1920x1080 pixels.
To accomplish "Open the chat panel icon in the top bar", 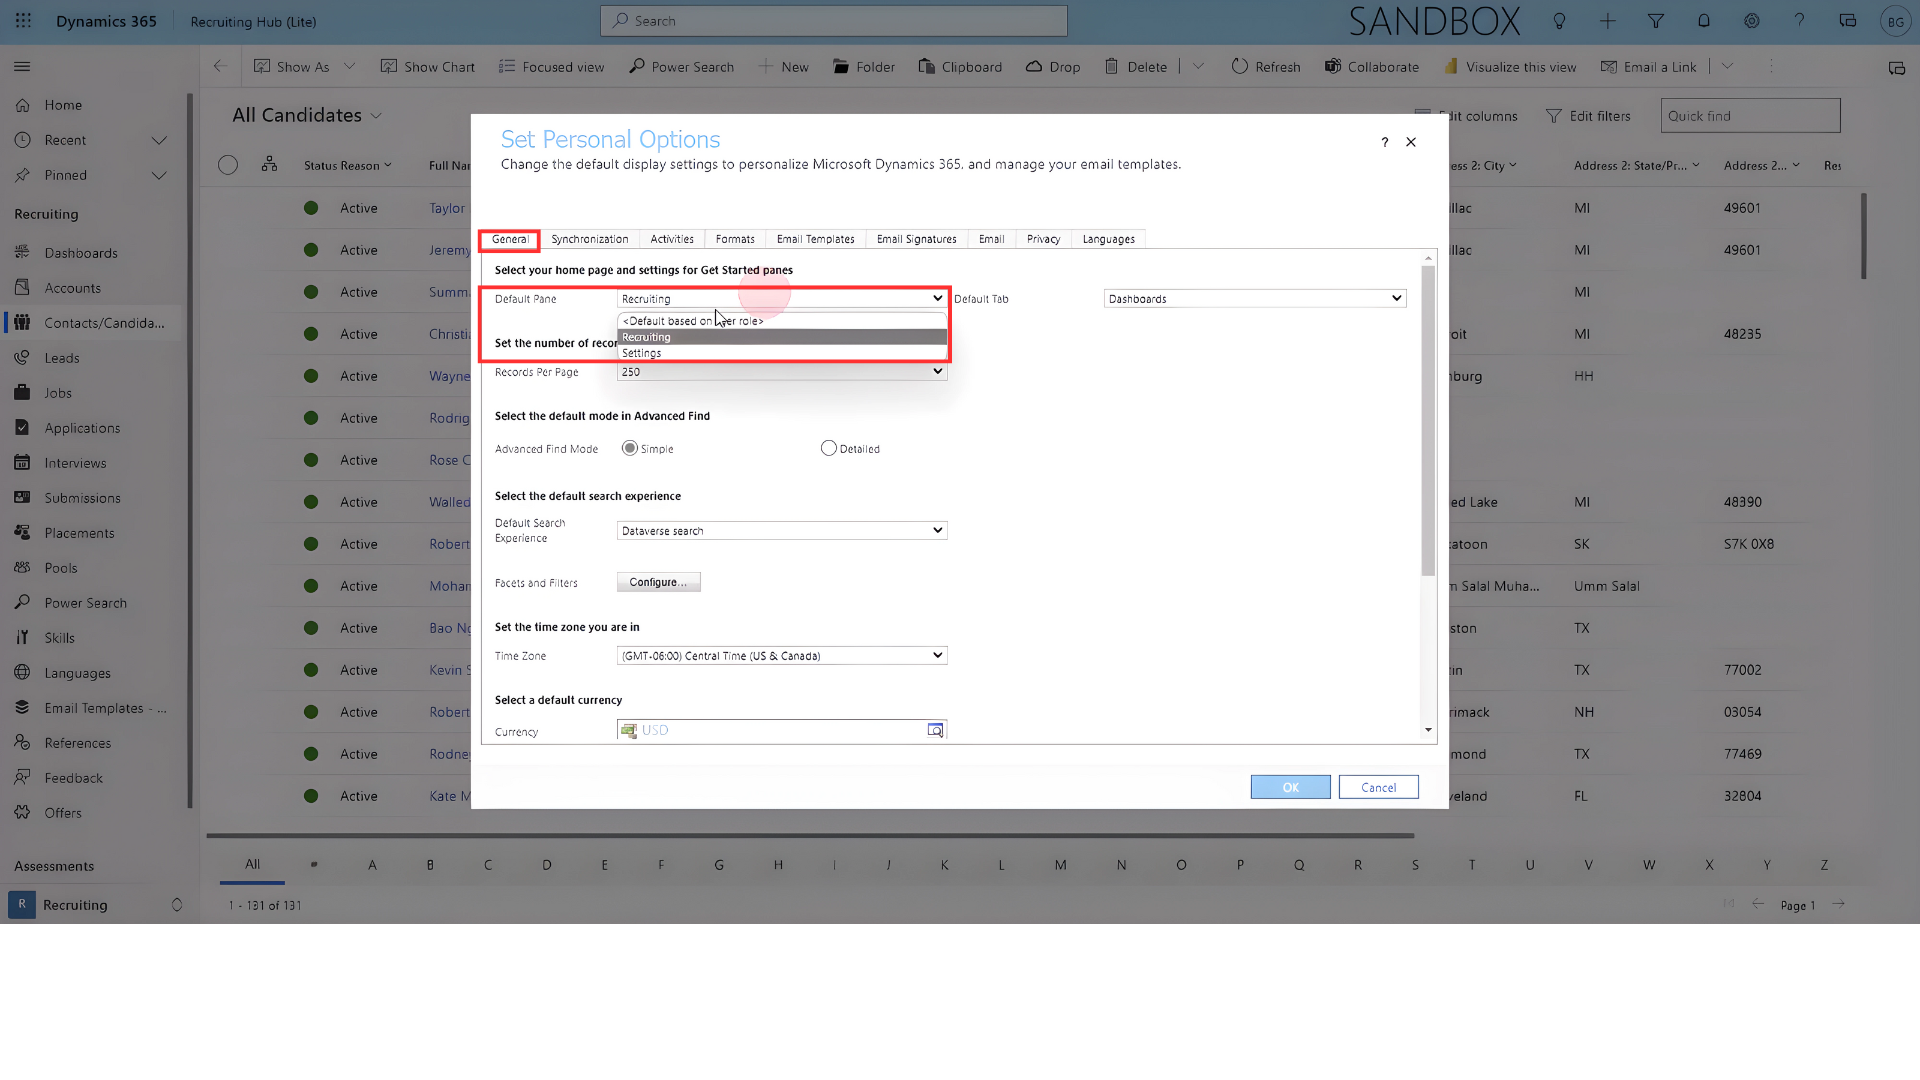I will point(1847,21).
